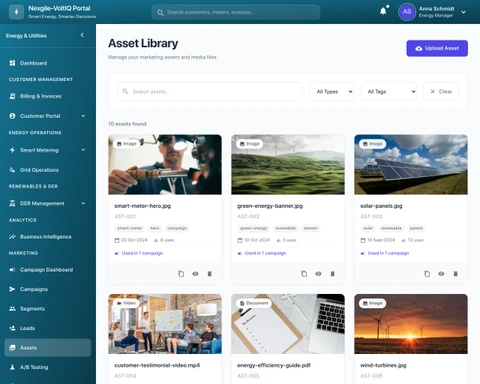The height and width of the screenshot is (384, 480).
Task: Click the Dashboard sidebar icon
Action: click(x=12, y=63)
